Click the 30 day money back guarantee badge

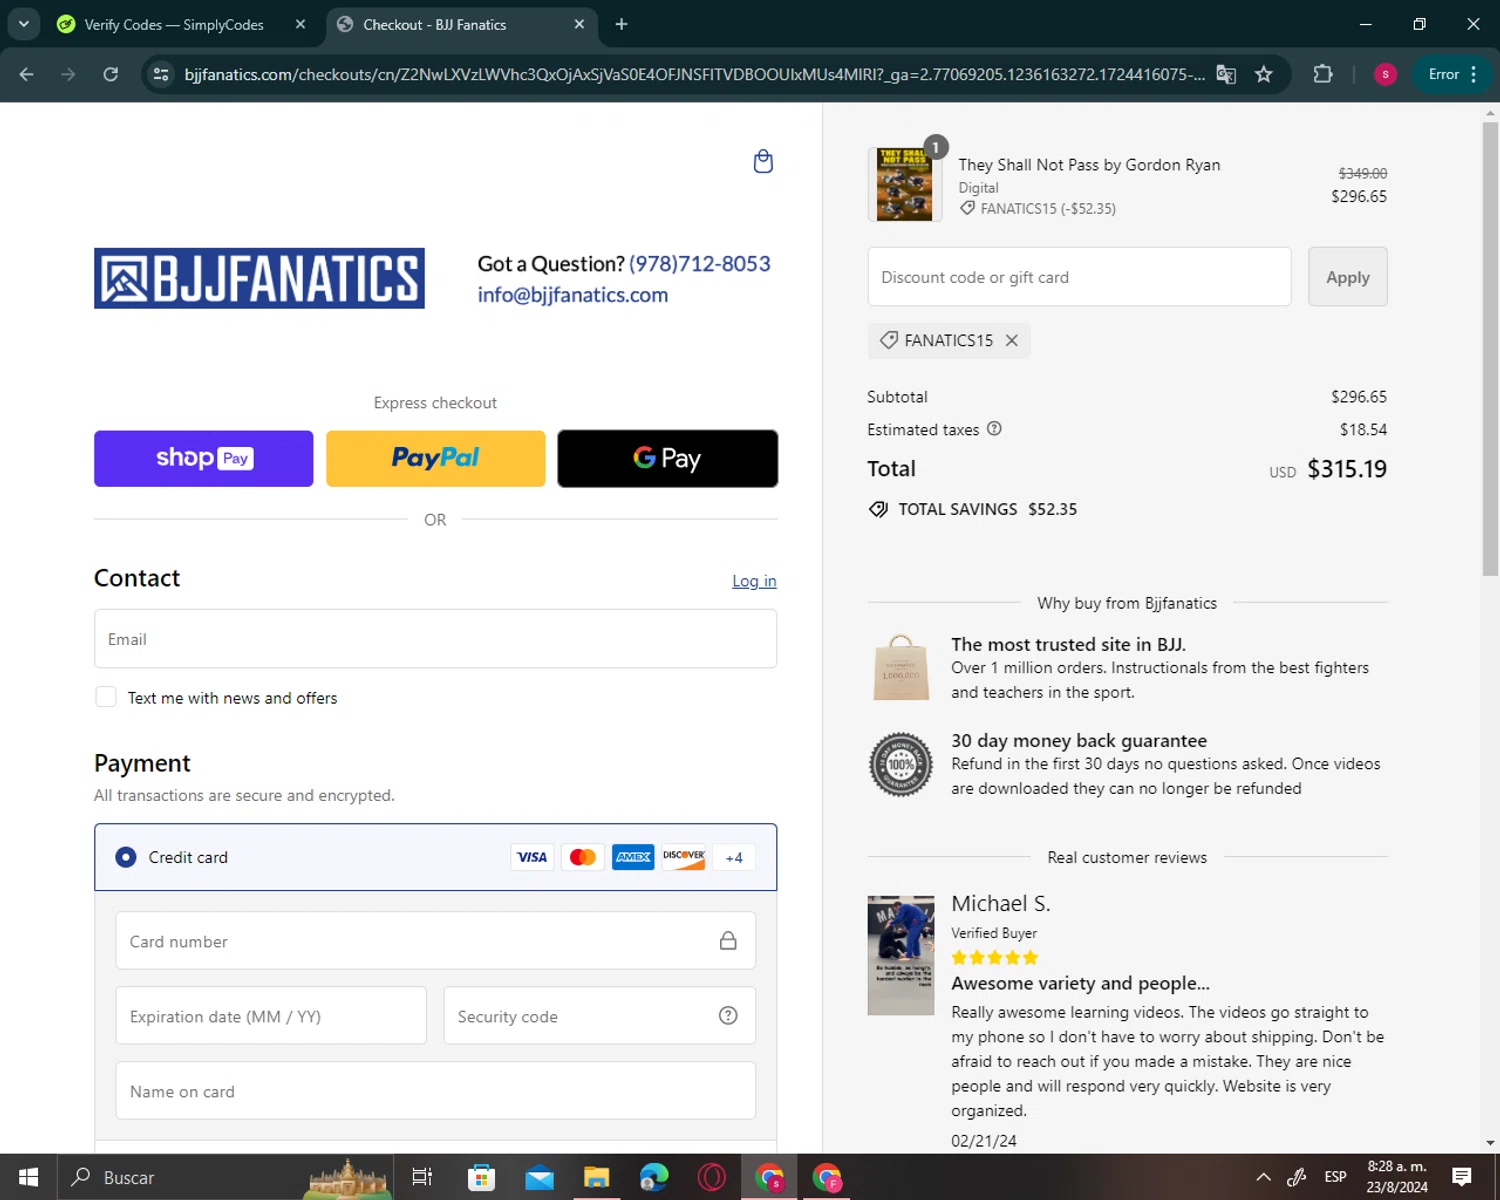[900, 764]
